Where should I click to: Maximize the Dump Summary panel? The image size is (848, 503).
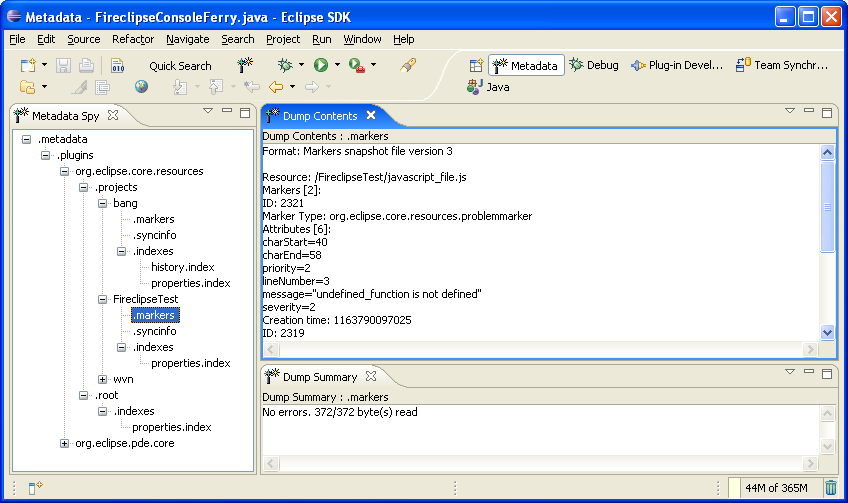click(827, 374)
